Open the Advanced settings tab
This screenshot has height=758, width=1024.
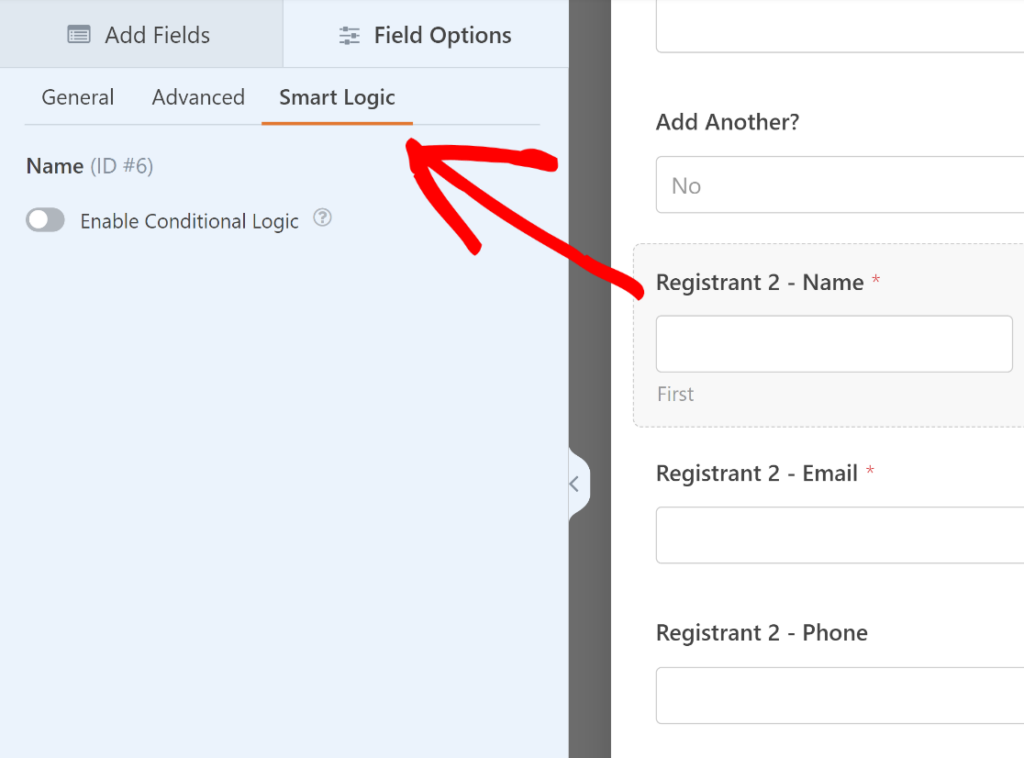click(x=198, y=97)
